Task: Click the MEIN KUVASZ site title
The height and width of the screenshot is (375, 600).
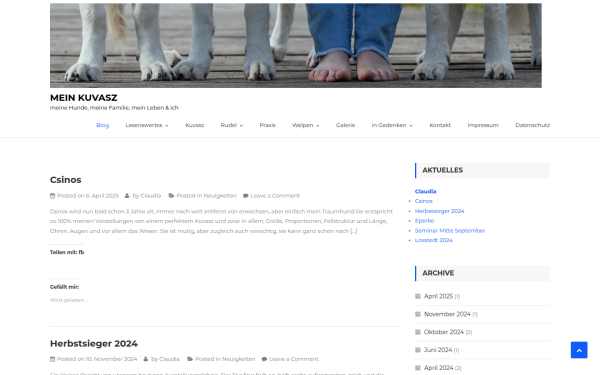Action: [83, 98]
